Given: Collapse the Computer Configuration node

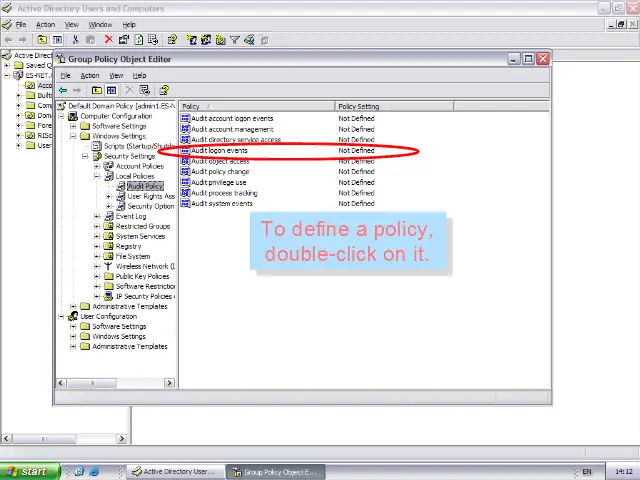Looking at the screenshot, I should (61, 116).
